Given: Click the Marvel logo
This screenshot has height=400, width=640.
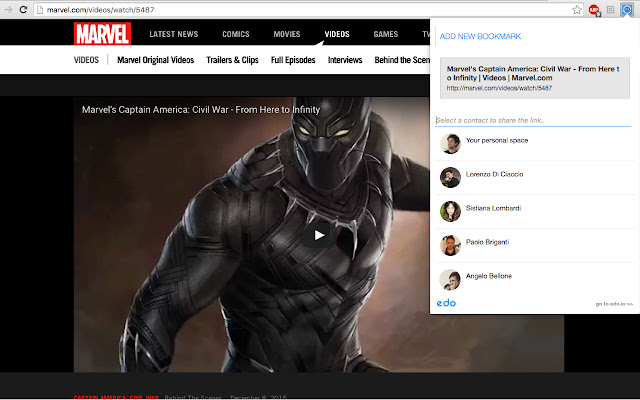Looking at the screenshot, I should pyautogui.click(x=102, y=34).
